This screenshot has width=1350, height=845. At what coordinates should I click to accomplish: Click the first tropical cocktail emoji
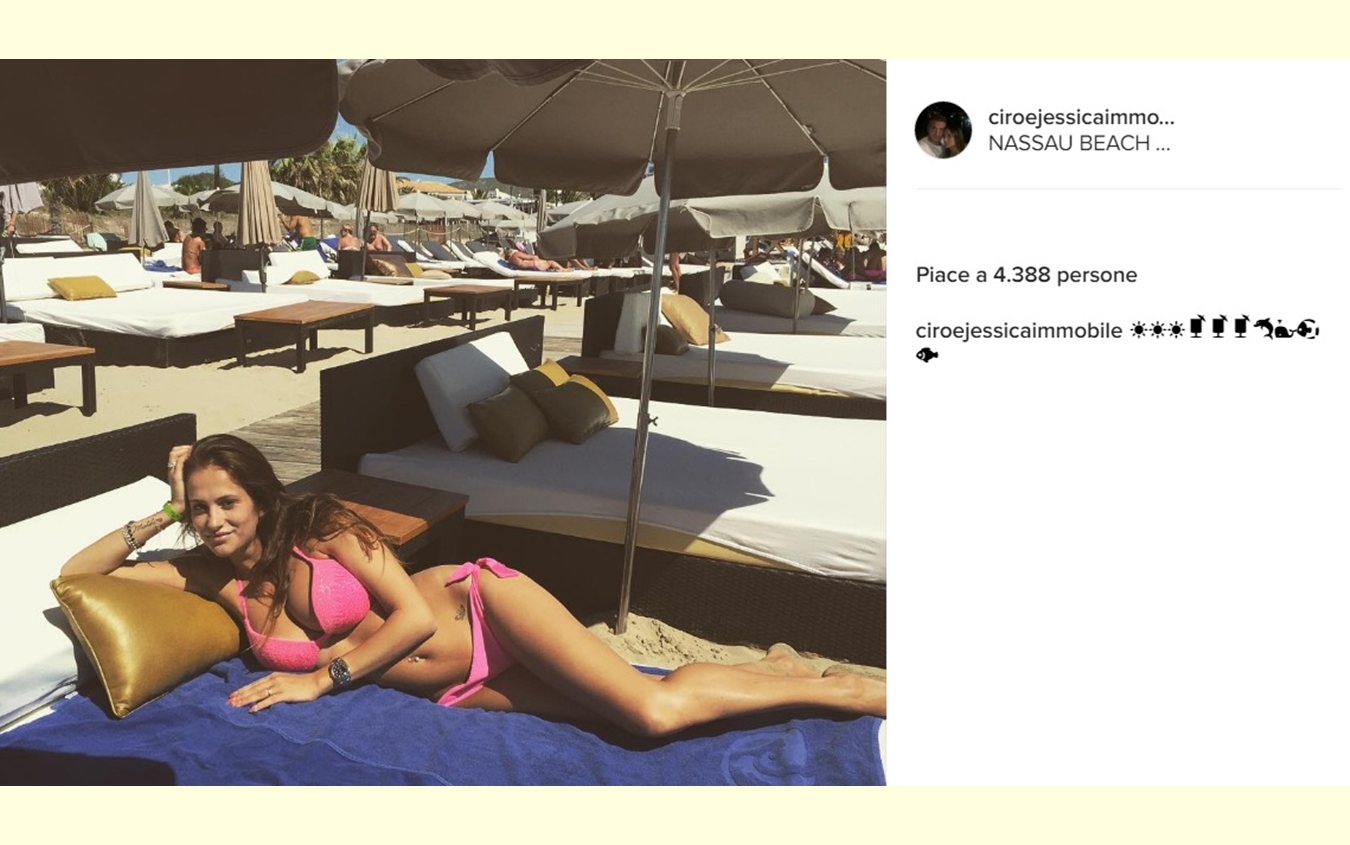pyautogui.click(x=1197, y=326)
